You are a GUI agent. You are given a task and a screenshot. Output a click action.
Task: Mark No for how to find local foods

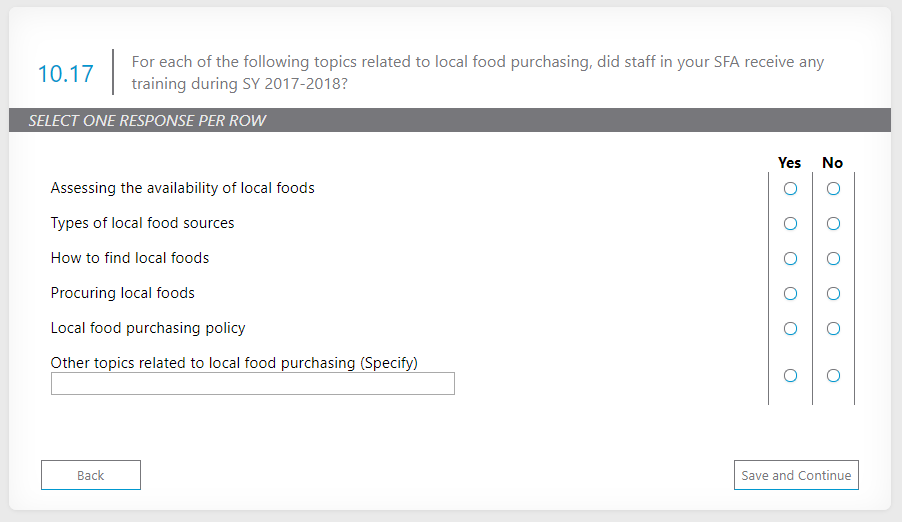[x=833, y=259]
